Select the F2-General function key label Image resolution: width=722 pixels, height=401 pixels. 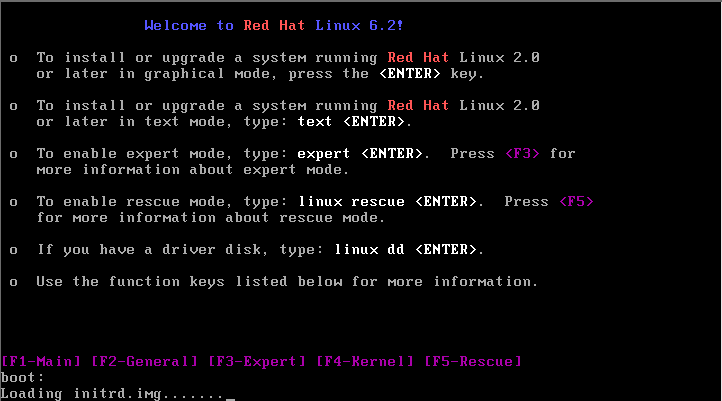click(145, 361)
